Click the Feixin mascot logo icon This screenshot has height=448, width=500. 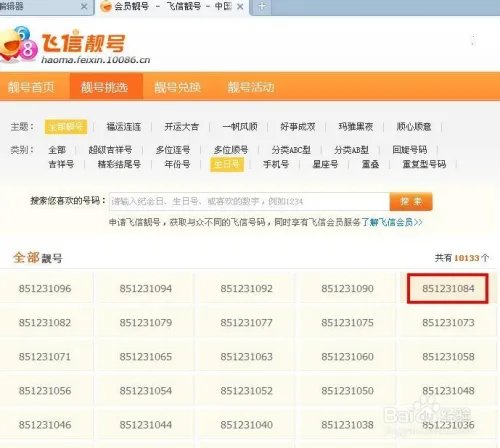coord(18,44)
